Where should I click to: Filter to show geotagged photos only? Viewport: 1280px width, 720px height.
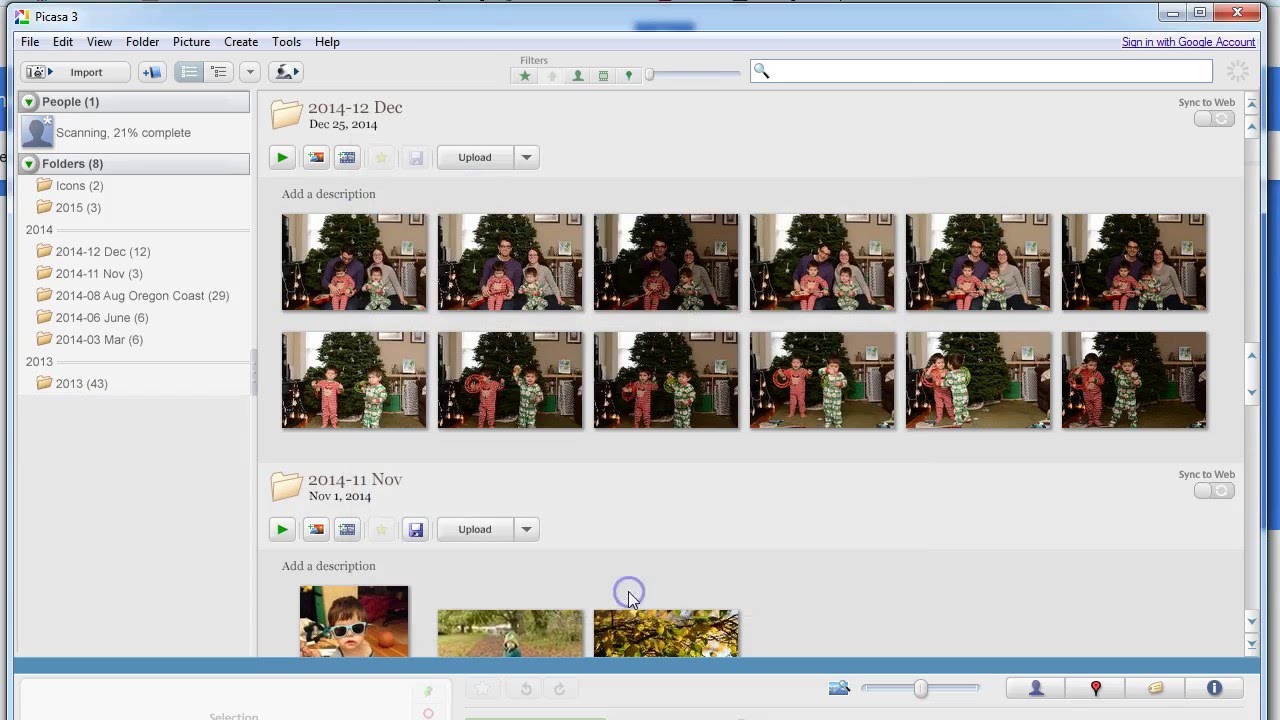629,76
